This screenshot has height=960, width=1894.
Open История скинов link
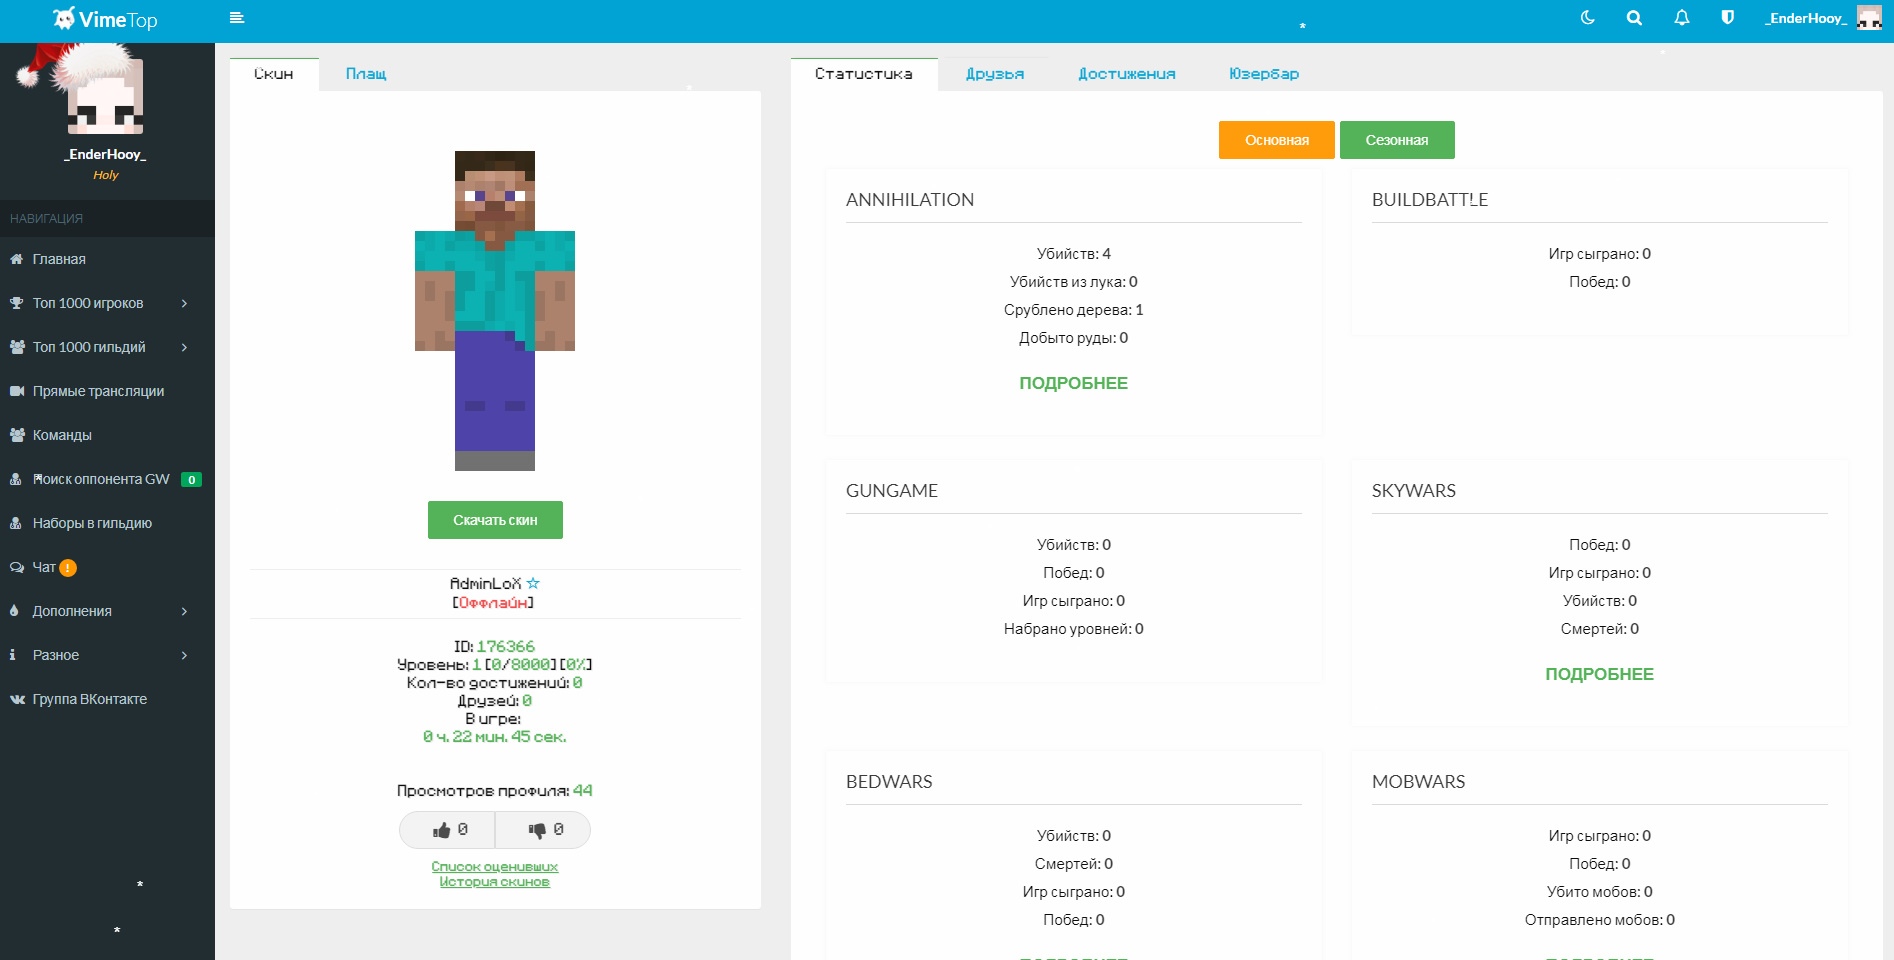(x=495, y=882)
